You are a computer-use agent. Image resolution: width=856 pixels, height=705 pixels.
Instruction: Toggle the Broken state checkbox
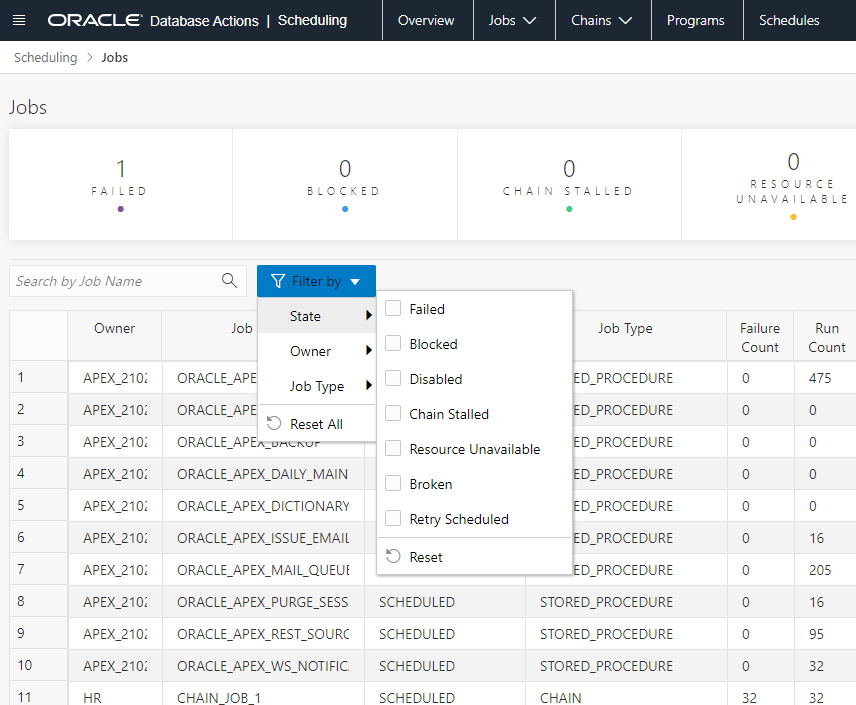393,483
